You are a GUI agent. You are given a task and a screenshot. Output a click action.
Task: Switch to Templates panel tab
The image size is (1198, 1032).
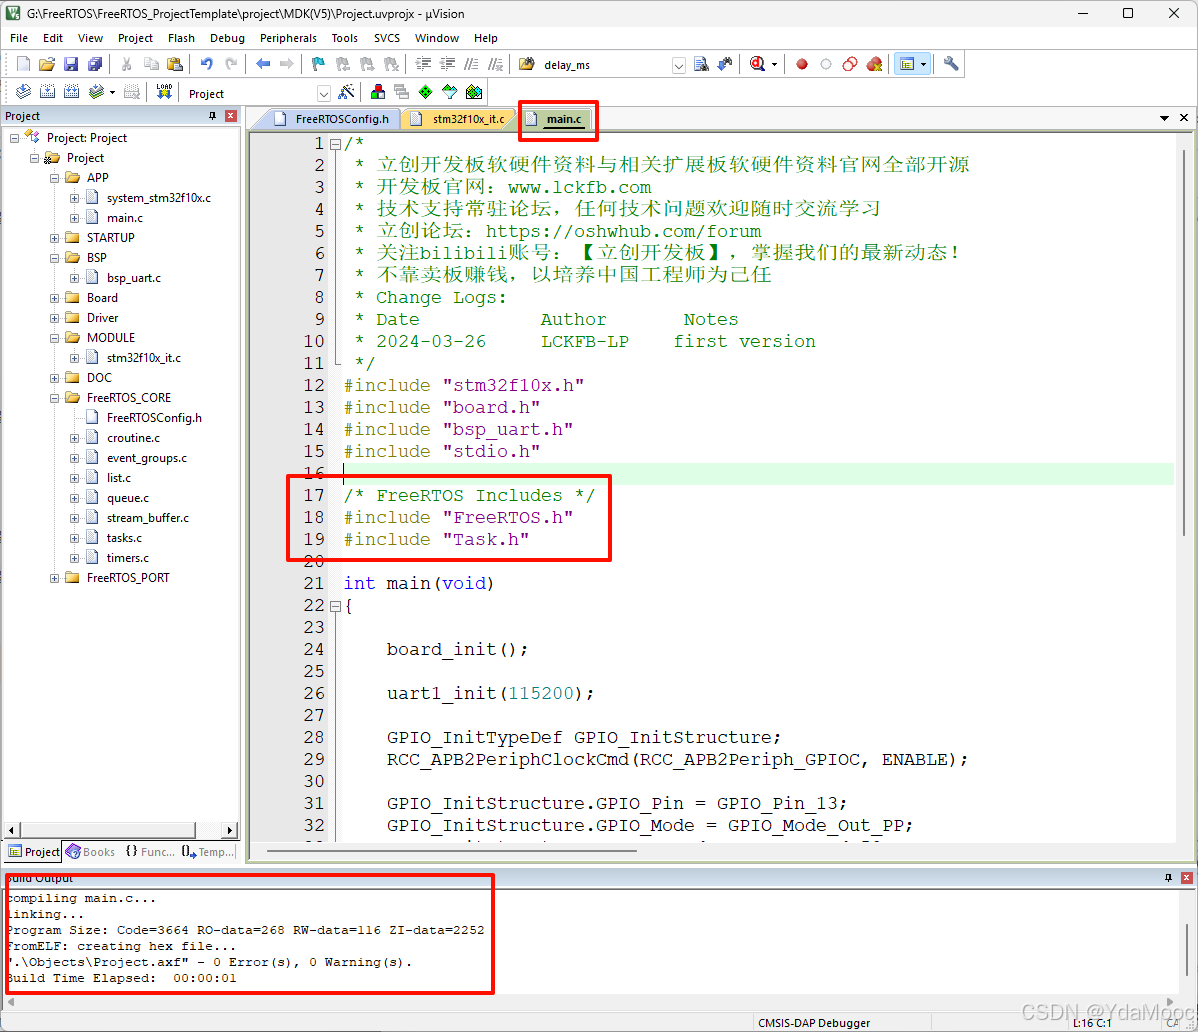point(208,852)
